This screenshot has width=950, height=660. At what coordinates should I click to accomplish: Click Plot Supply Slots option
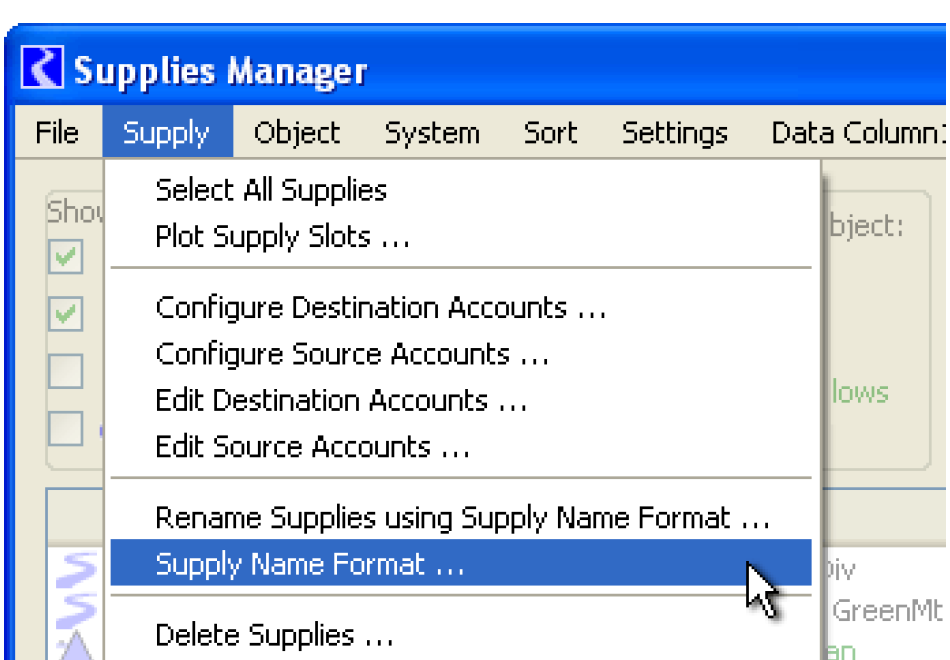[x=282, y=237]
